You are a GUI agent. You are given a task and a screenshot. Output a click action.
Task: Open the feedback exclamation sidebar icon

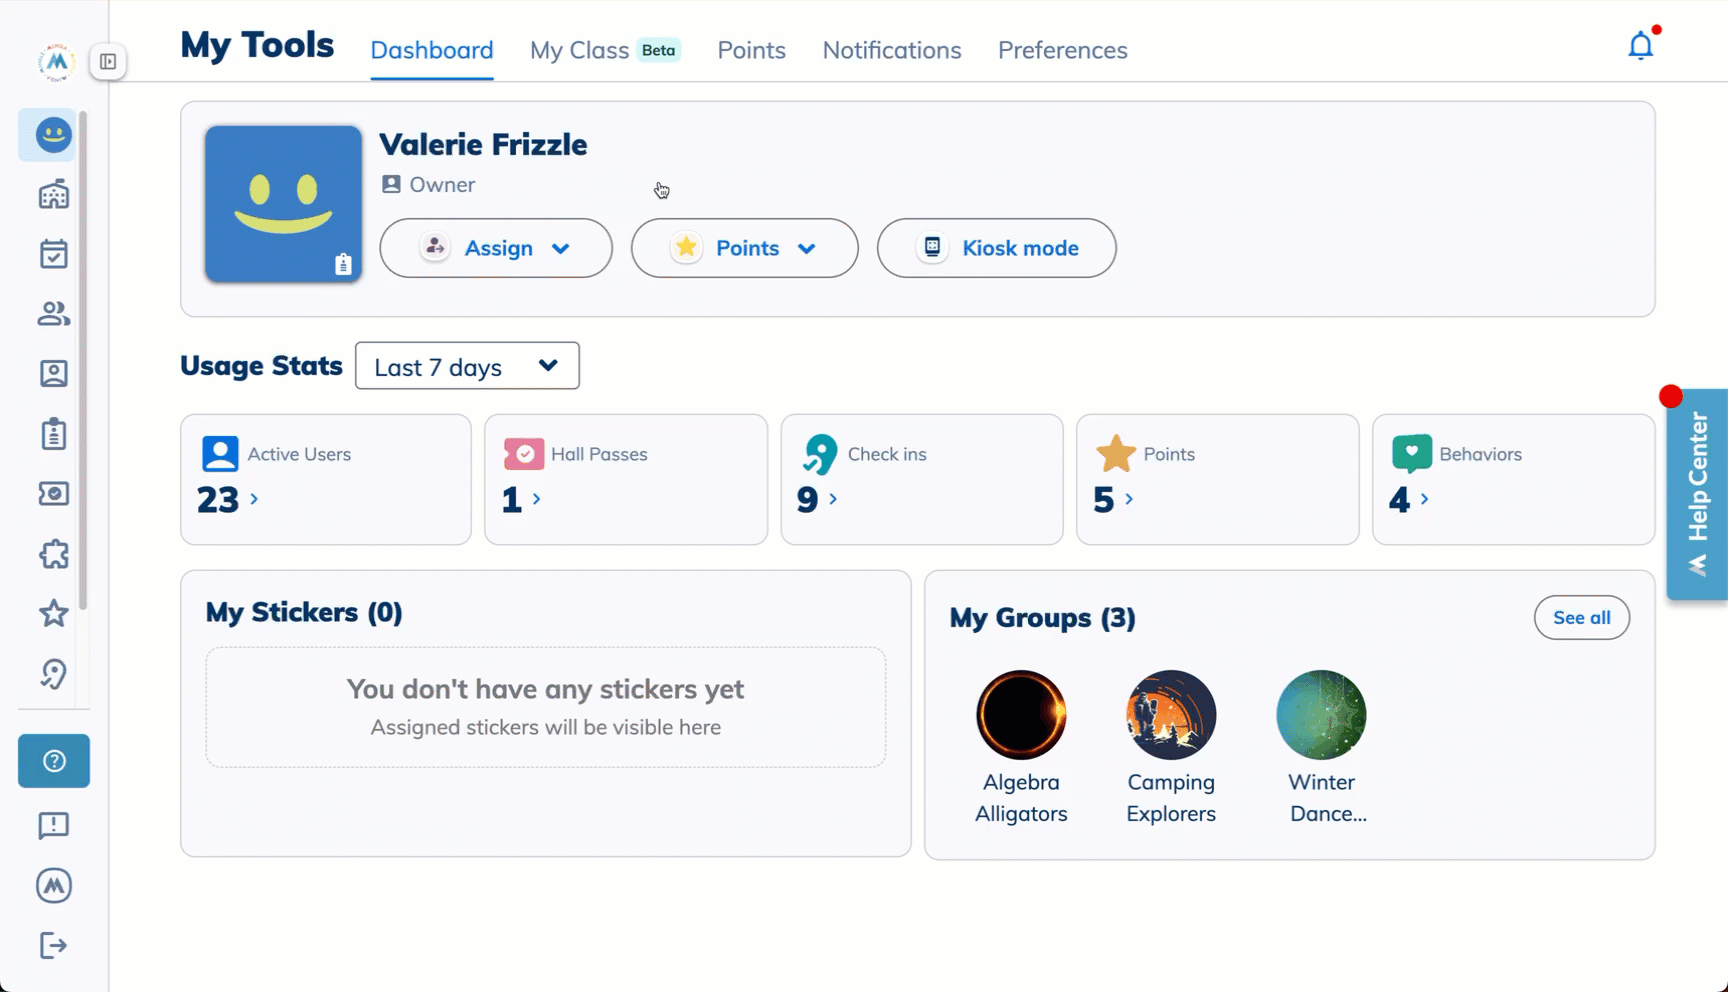click(54, 825)
